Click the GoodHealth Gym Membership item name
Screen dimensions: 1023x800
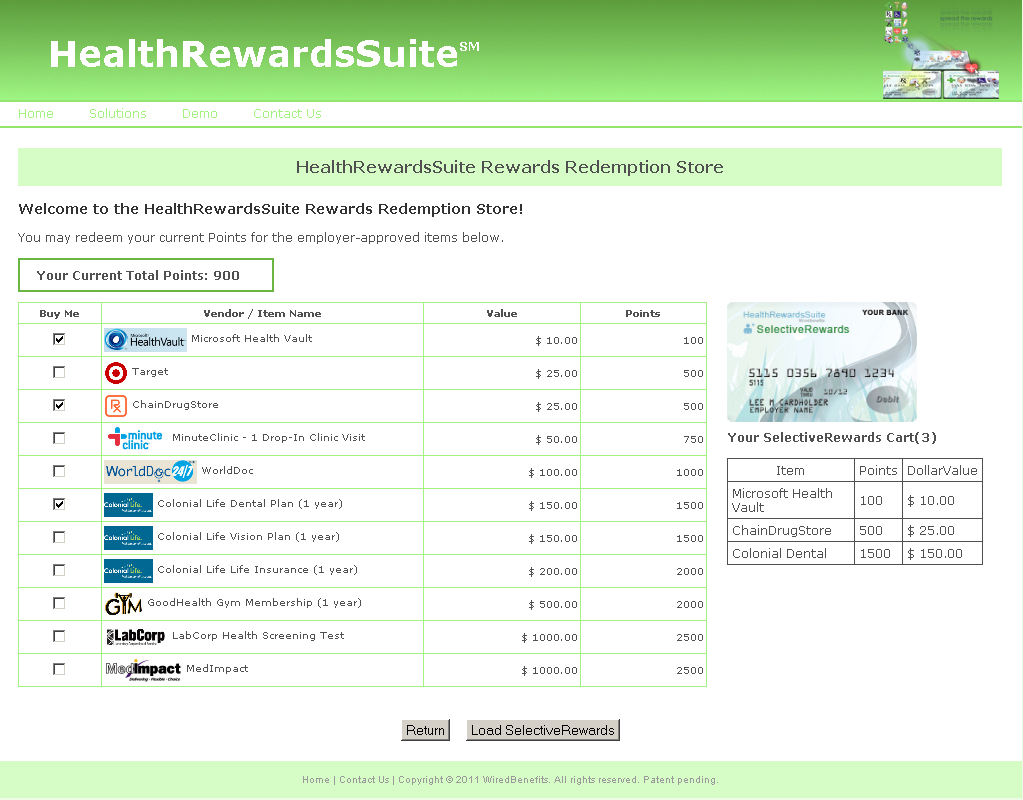coord(254,602)
